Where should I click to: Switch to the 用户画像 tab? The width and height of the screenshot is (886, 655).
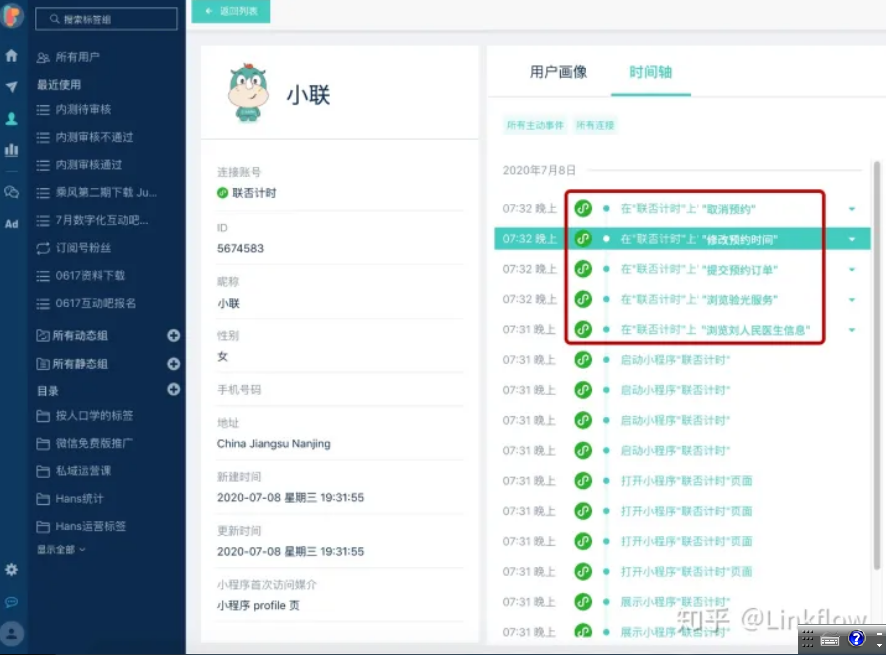(x=558, y=72)
